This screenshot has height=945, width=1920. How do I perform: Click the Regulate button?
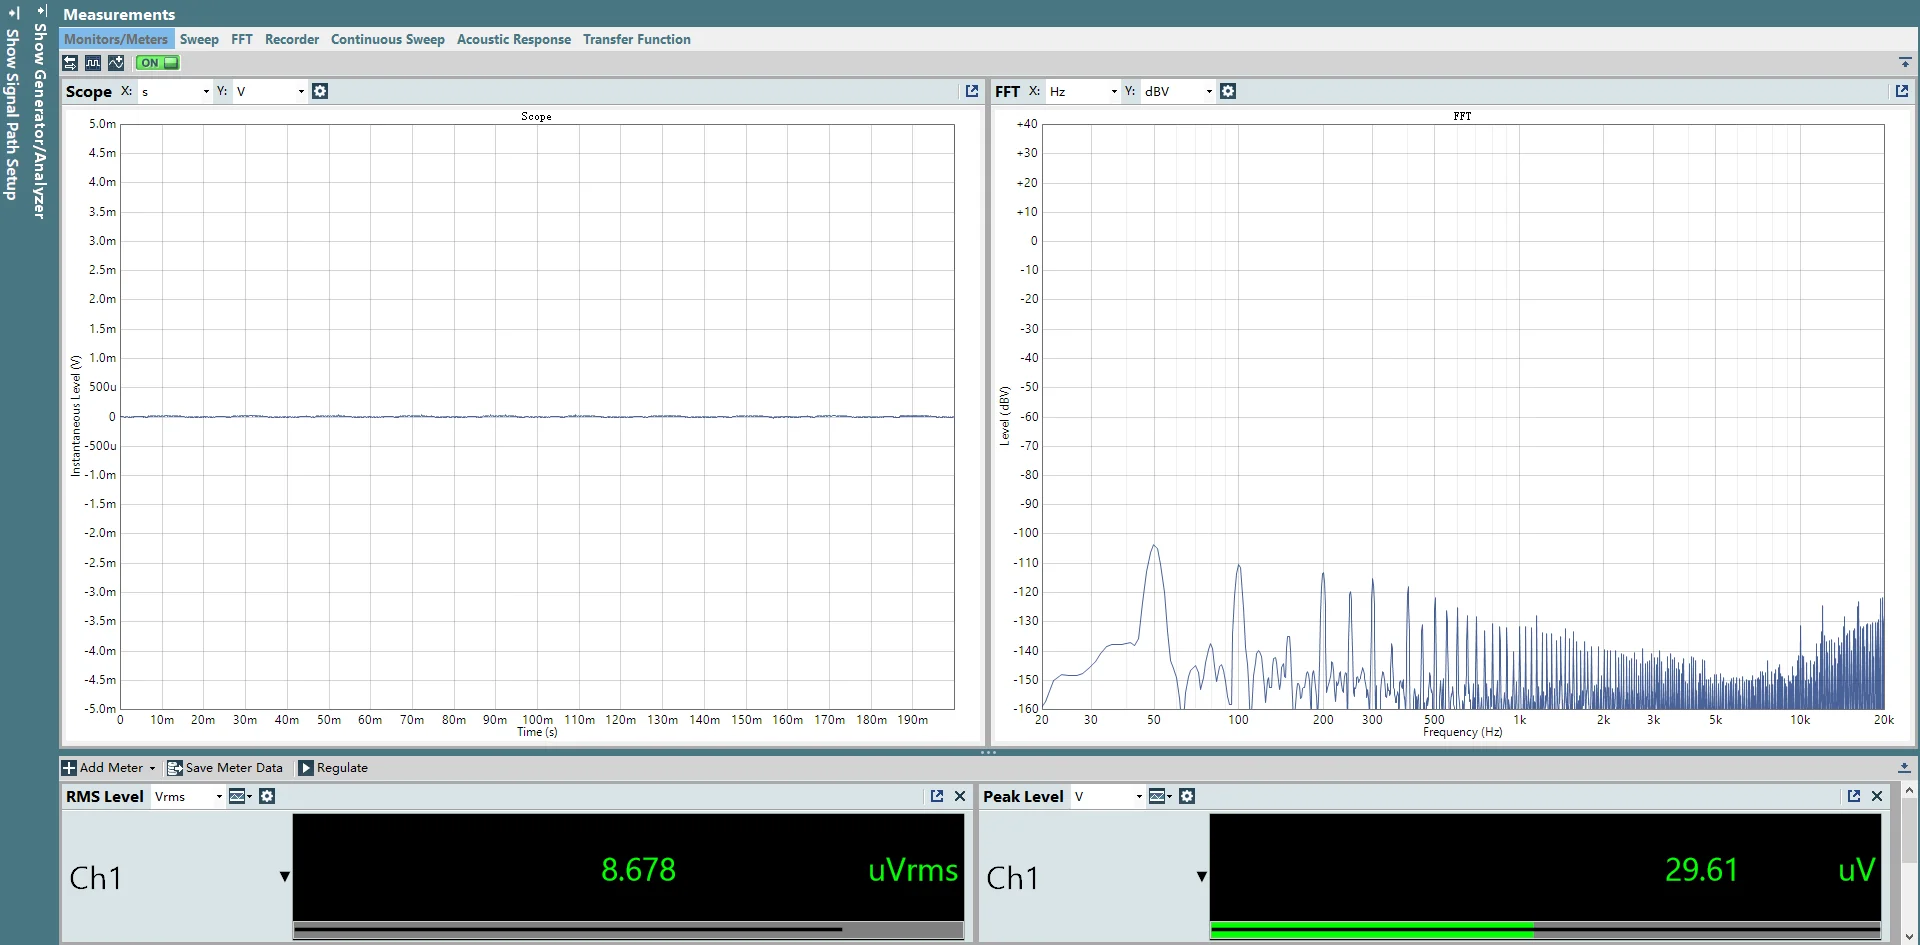tap(334, 768)
